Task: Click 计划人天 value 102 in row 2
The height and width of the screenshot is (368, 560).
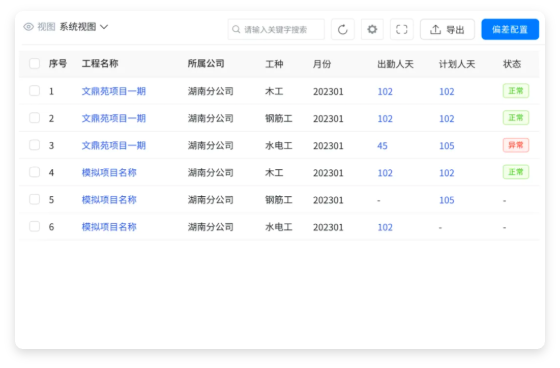Action: (446, 119)
